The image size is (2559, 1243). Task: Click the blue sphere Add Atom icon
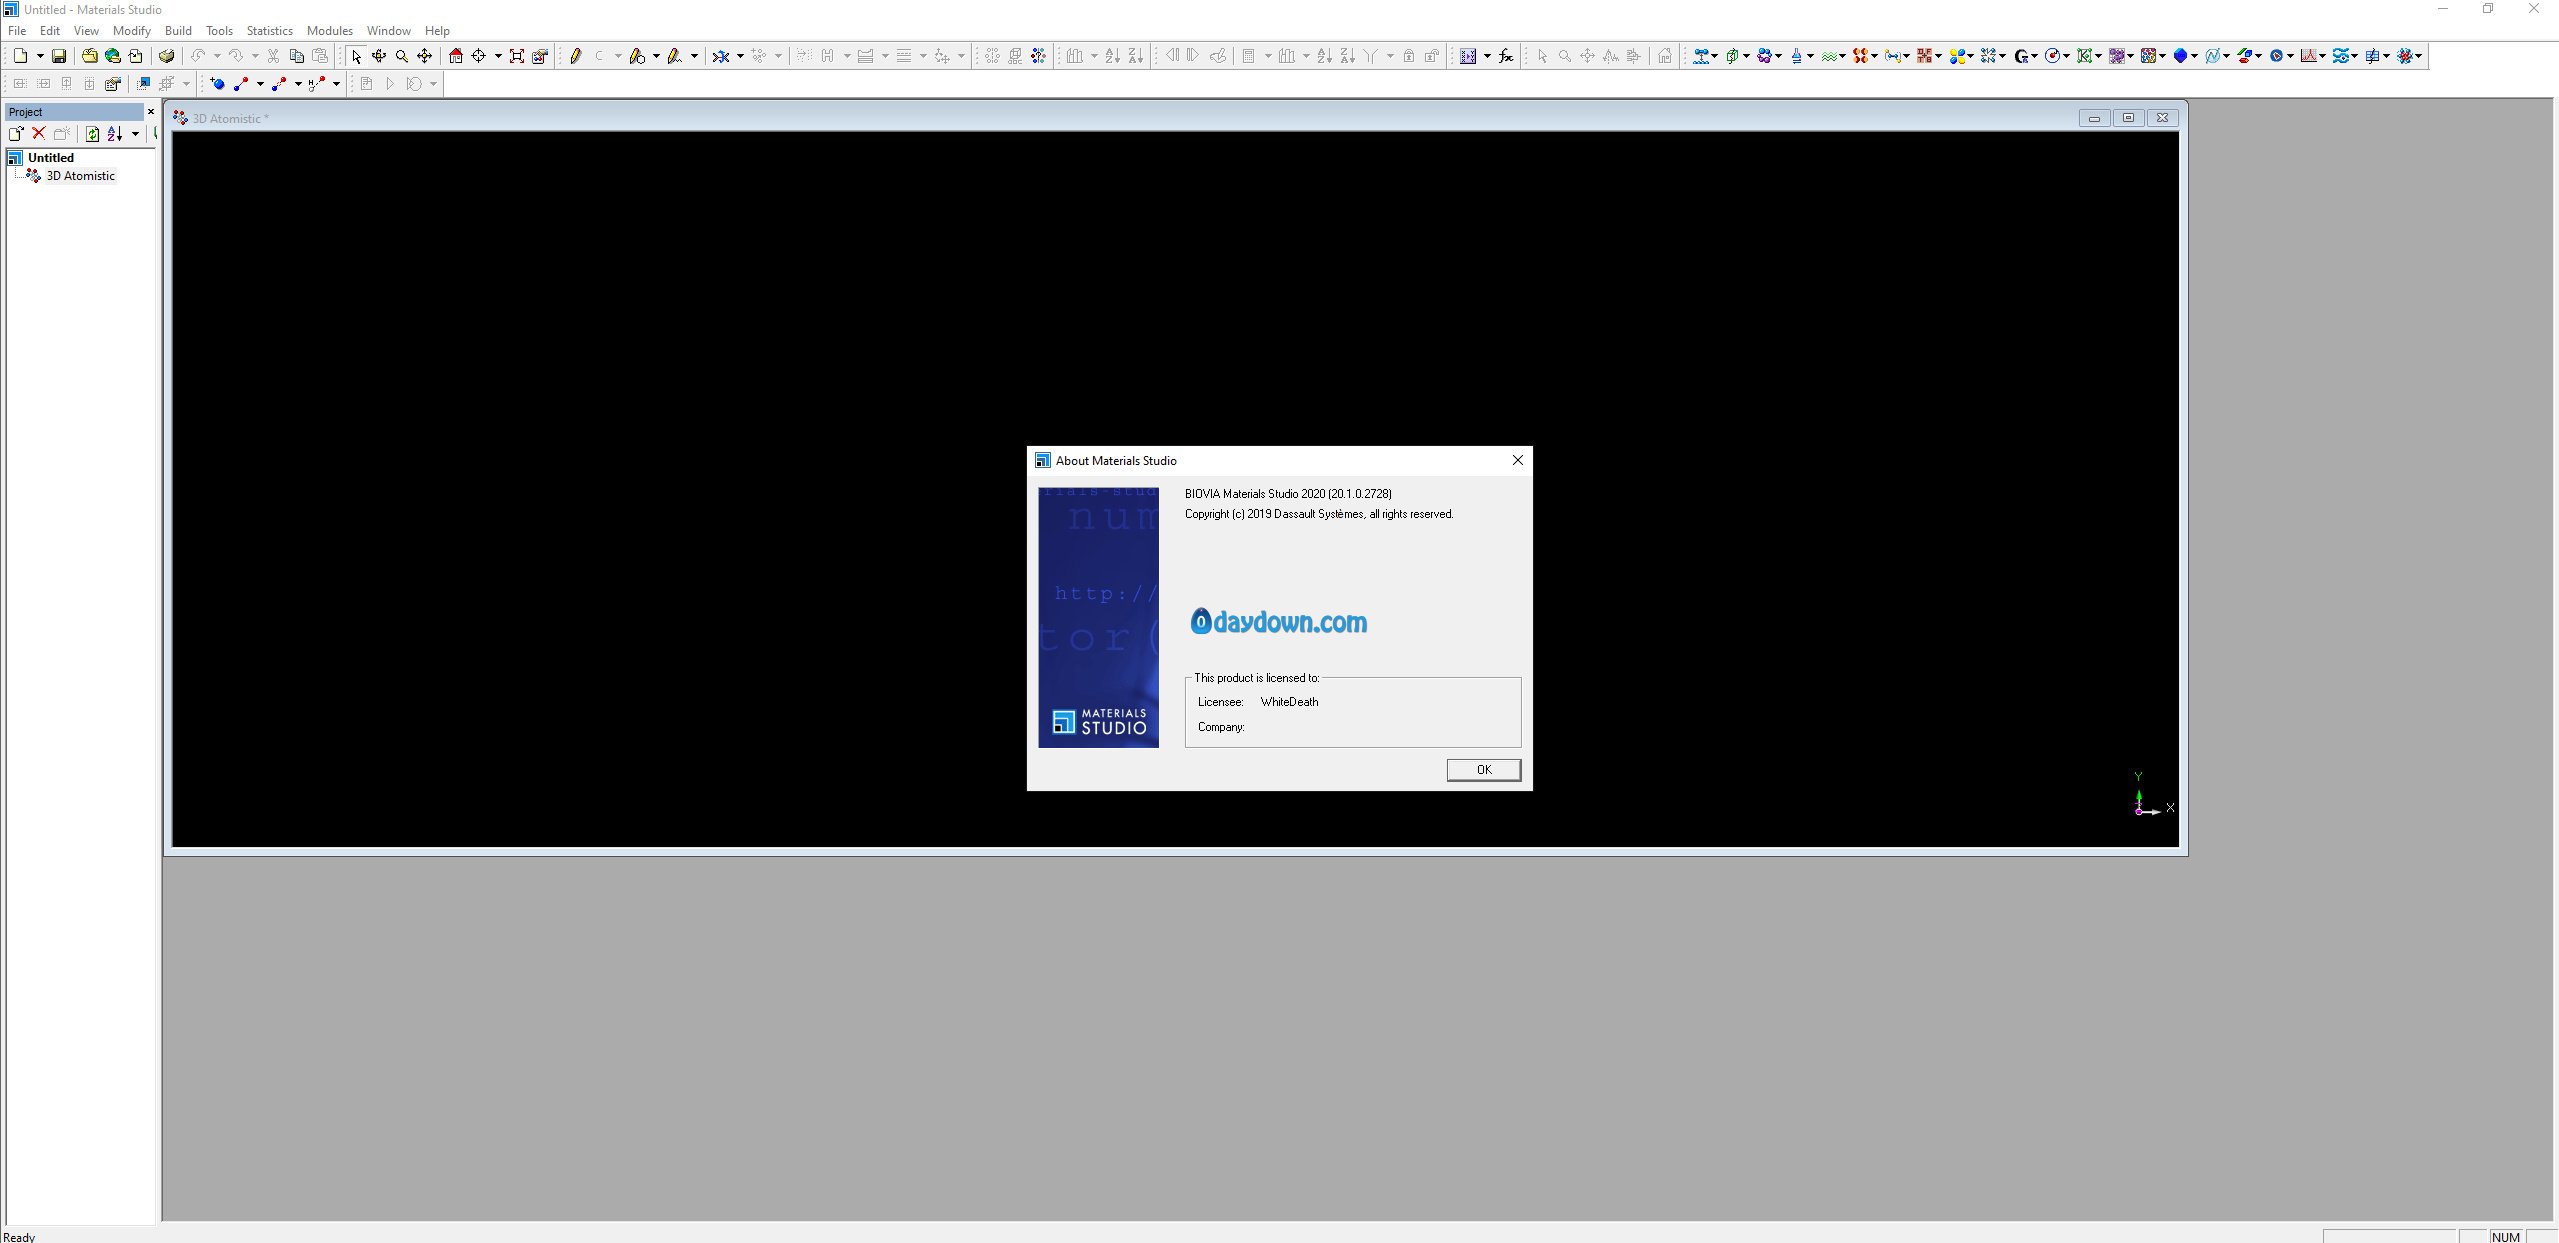click(218, 84)
